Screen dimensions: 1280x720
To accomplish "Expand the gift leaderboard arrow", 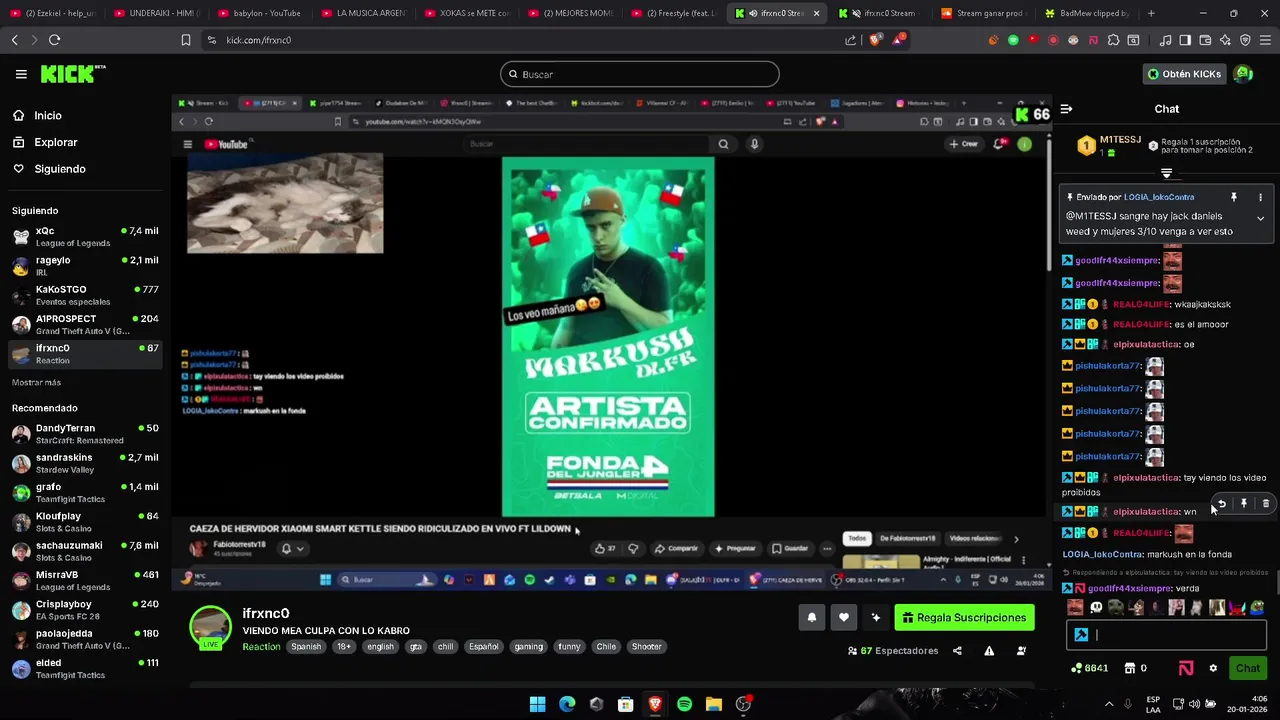I will [1166, 173].
